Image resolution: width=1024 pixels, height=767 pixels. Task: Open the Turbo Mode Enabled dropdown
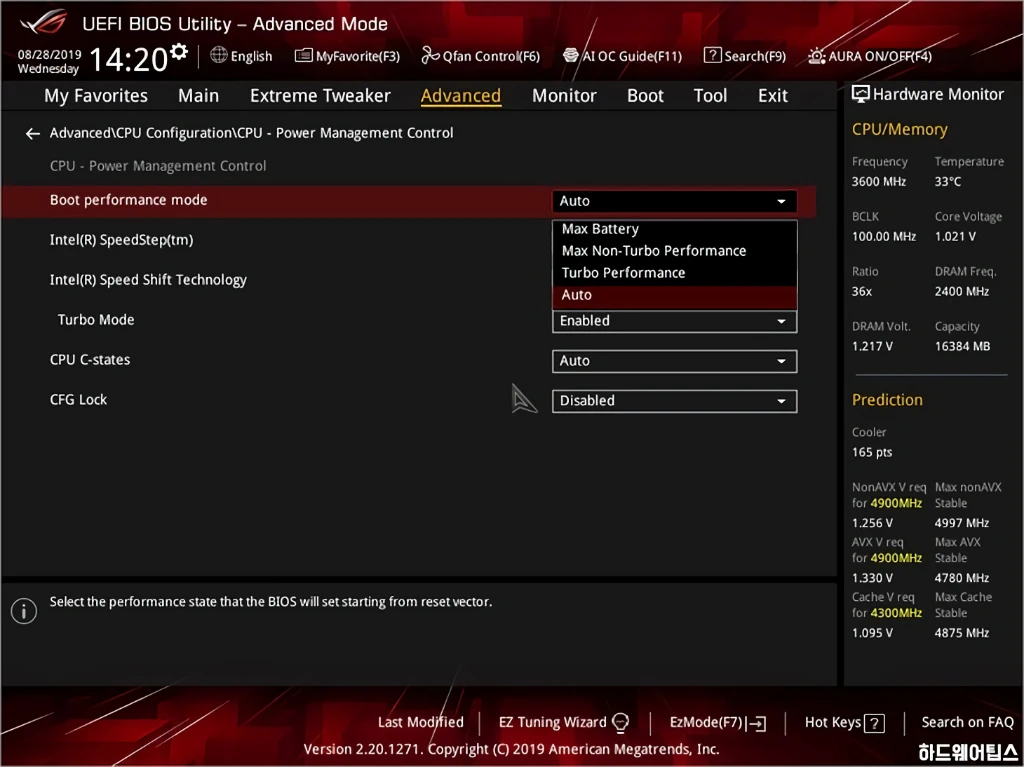coord(674,321)
